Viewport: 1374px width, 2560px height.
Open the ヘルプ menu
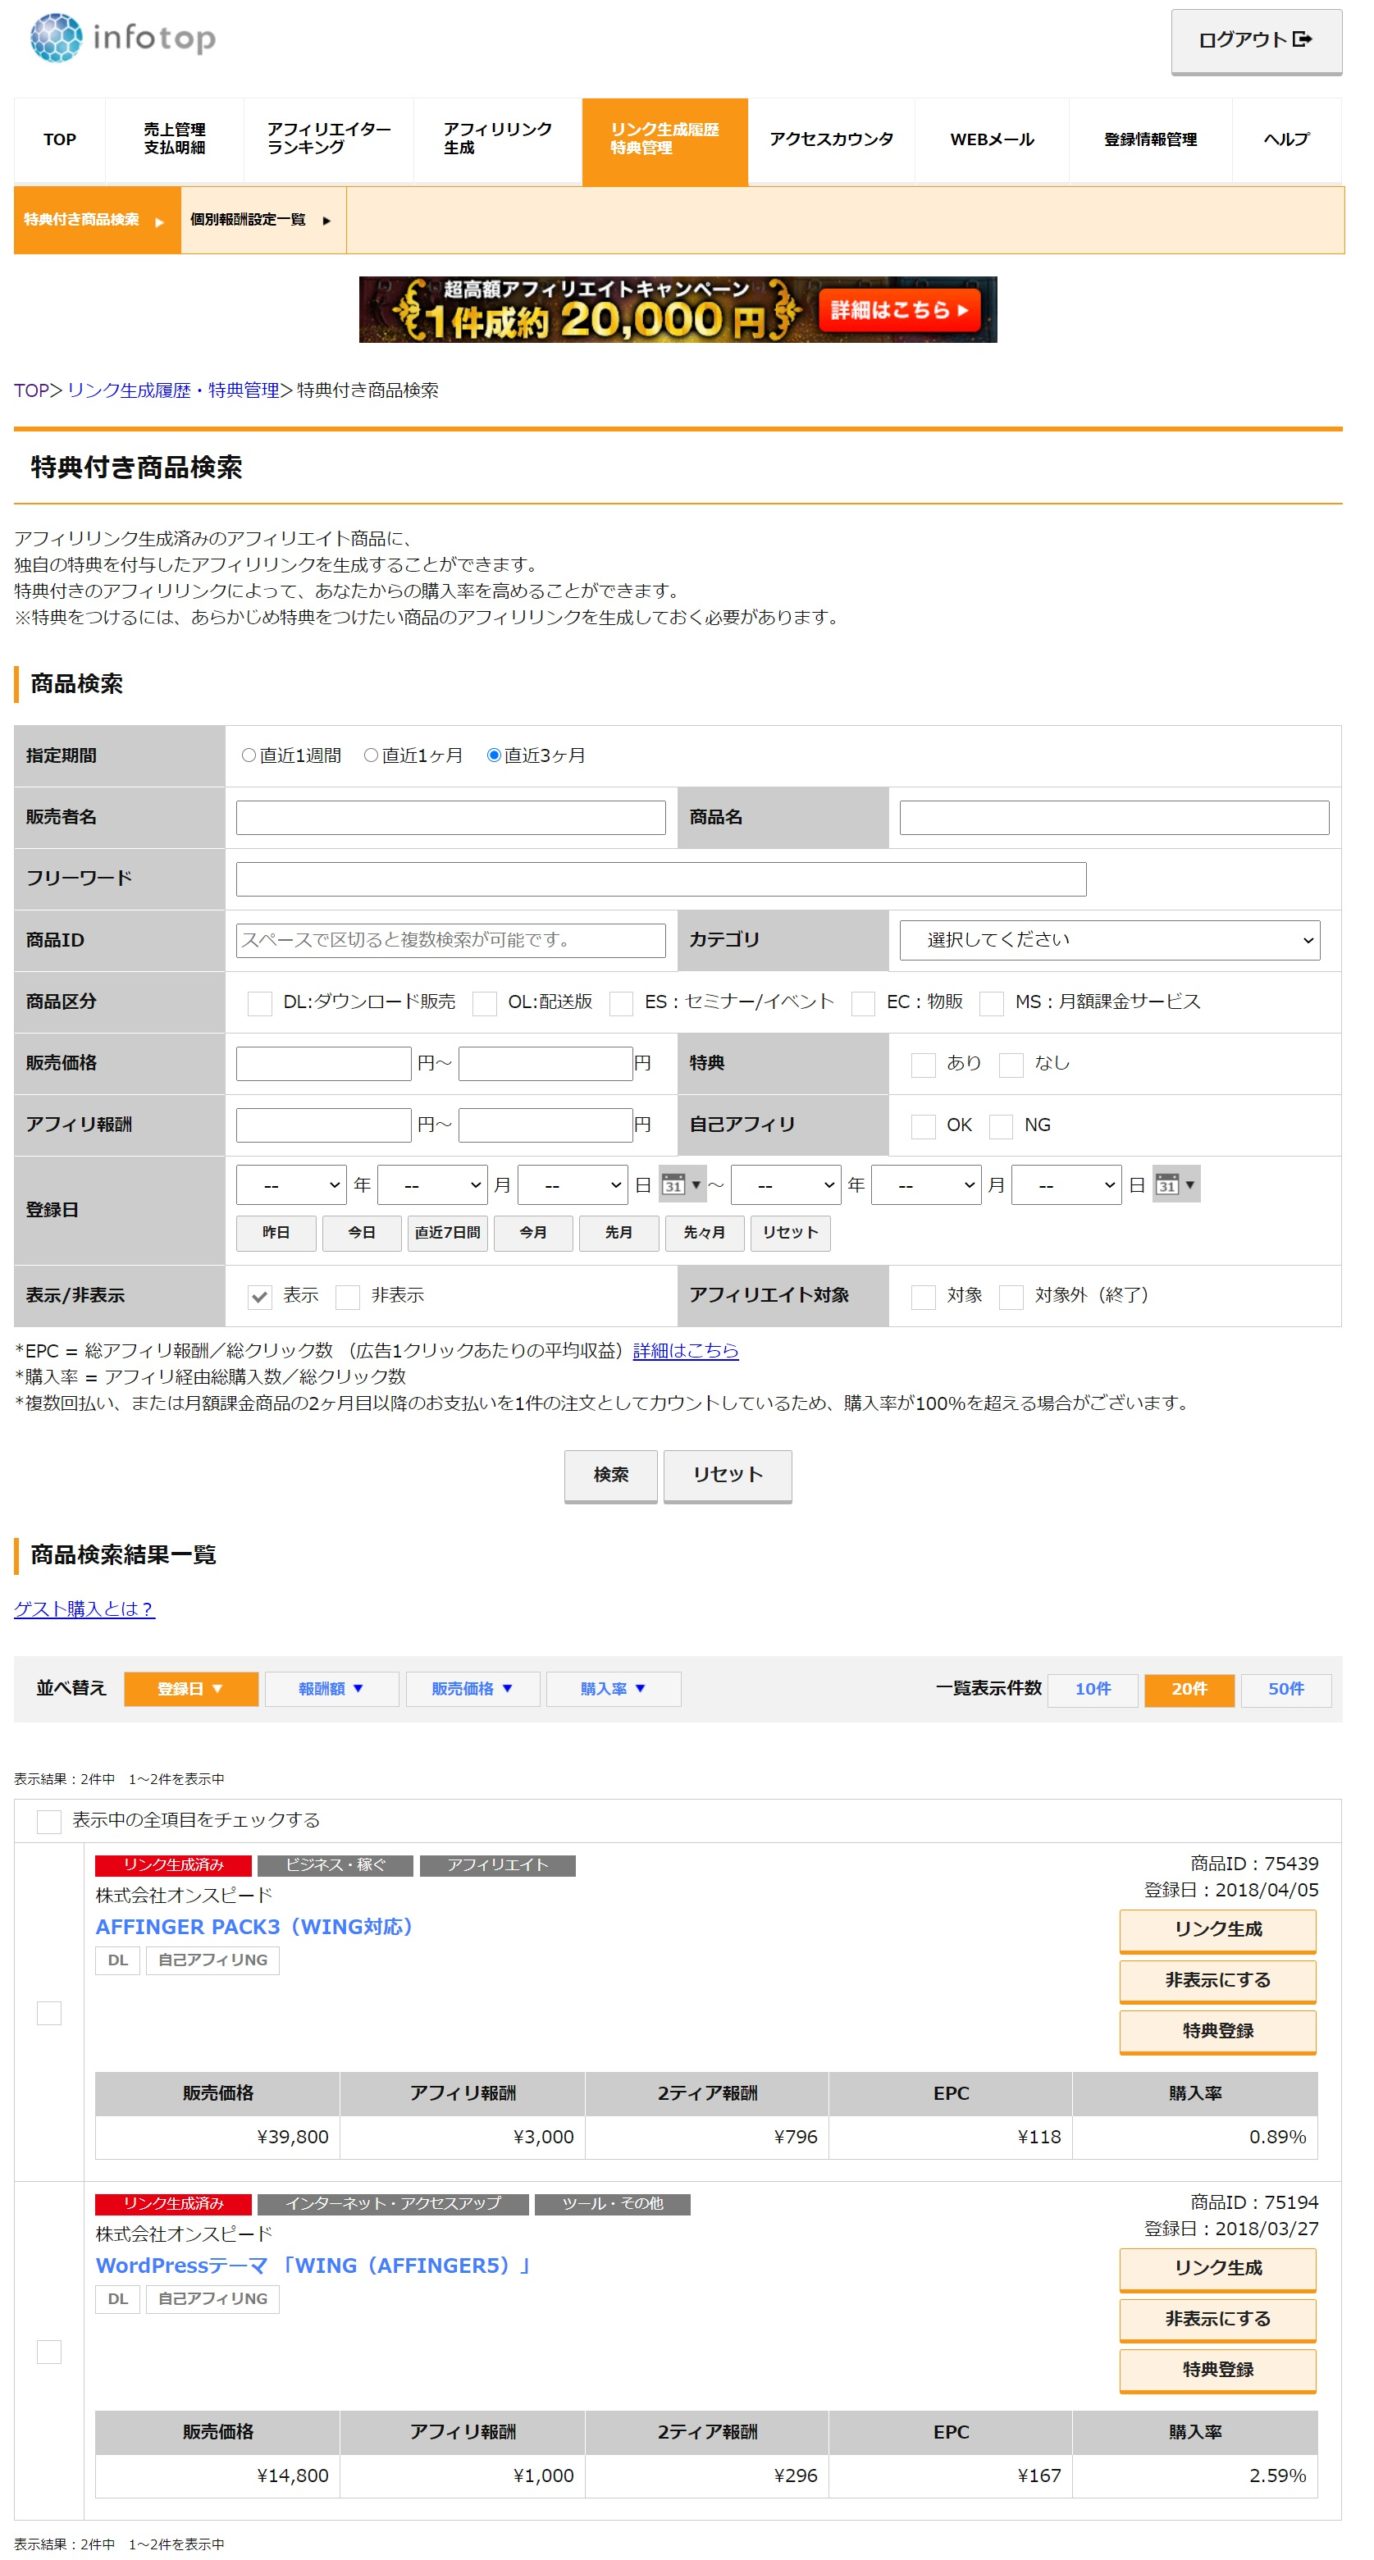click(x=1286, y=141)
